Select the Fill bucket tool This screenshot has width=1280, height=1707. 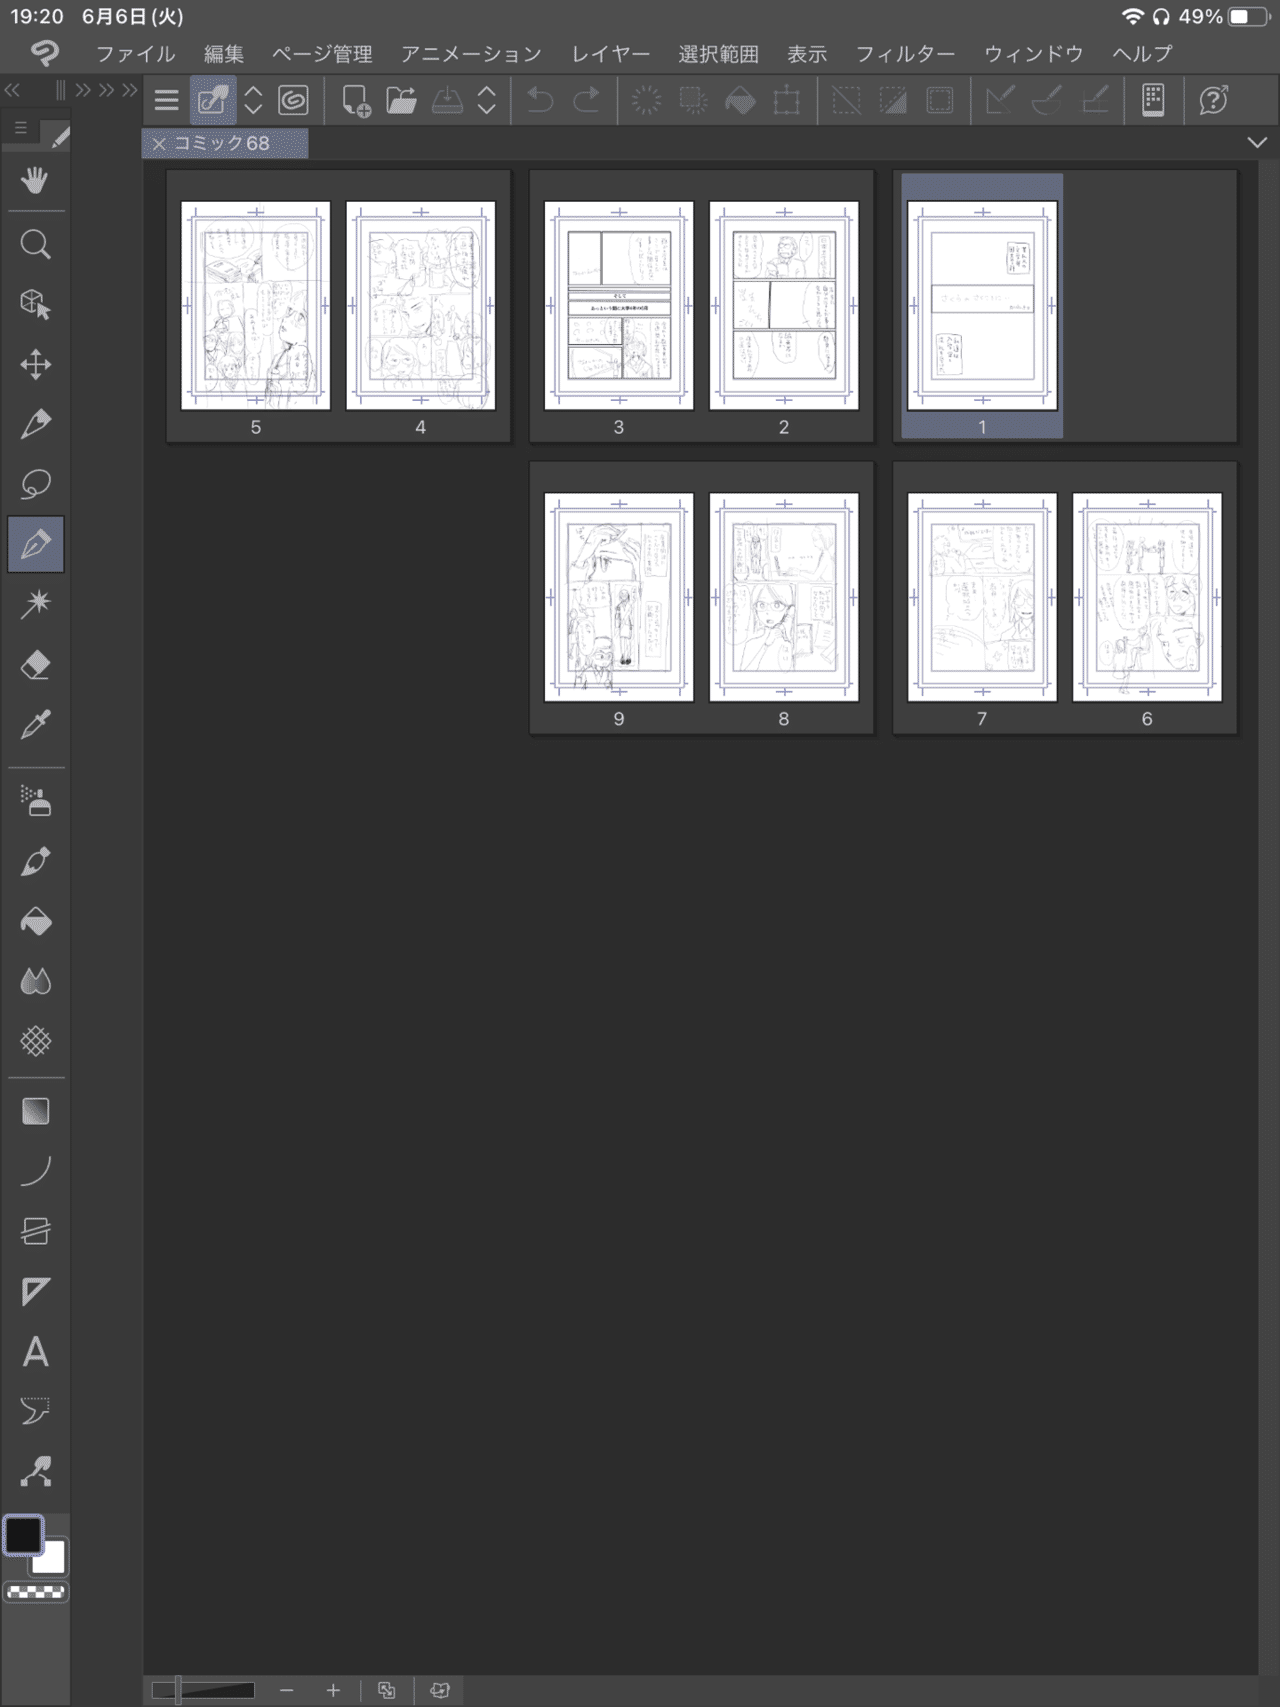[x=35, y=921]
